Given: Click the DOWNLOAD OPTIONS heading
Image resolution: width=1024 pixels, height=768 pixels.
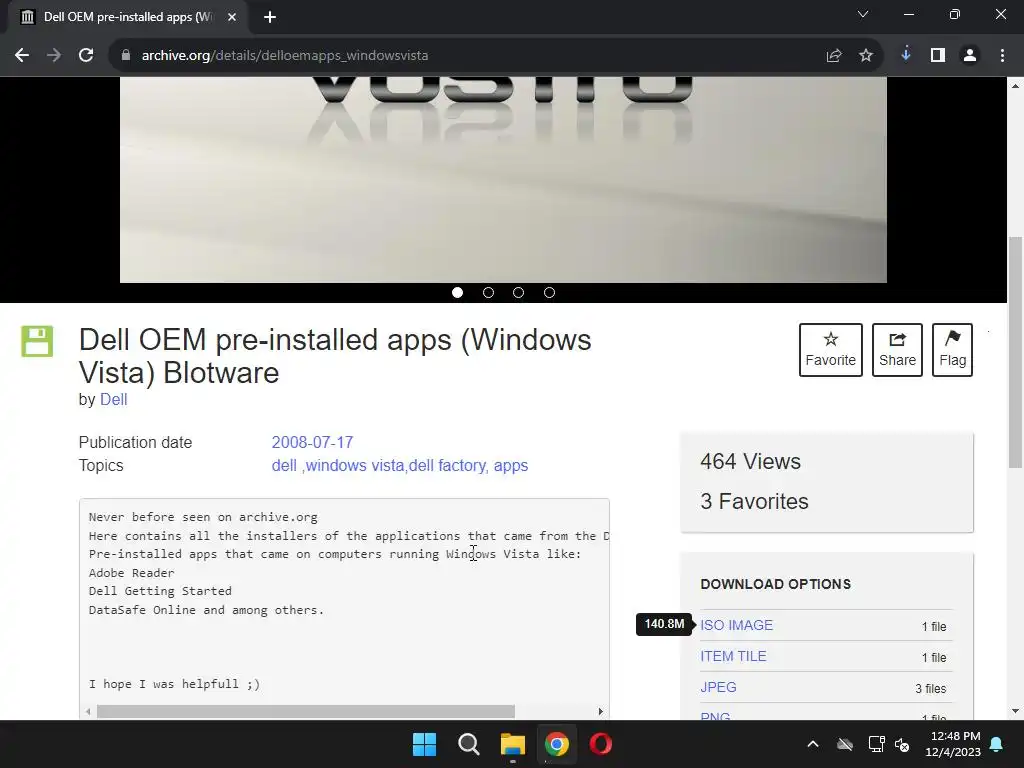Looking at the screenshot, I should pyautogui.click(x=776, y=584).
